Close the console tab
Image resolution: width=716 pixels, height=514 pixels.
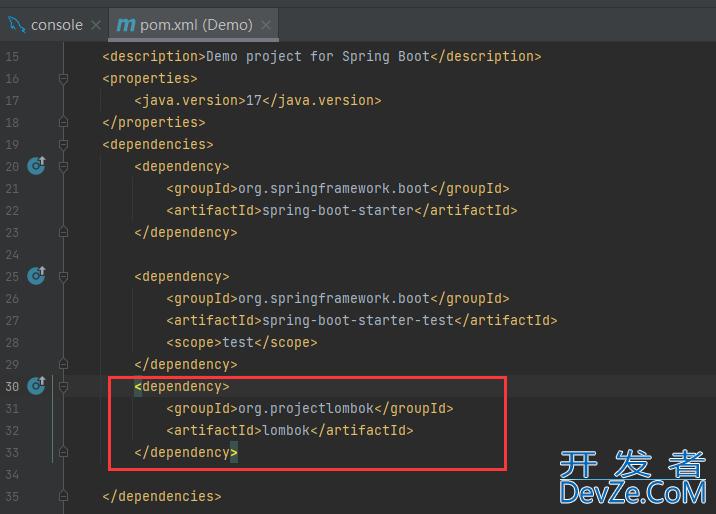click(96, 25)
